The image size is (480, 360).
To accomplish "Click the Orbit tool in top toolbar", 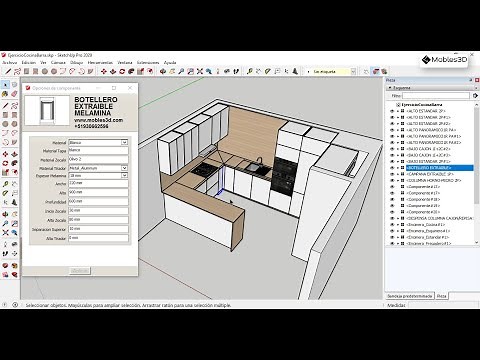I will pyautogui.click(x=163, y=71).
